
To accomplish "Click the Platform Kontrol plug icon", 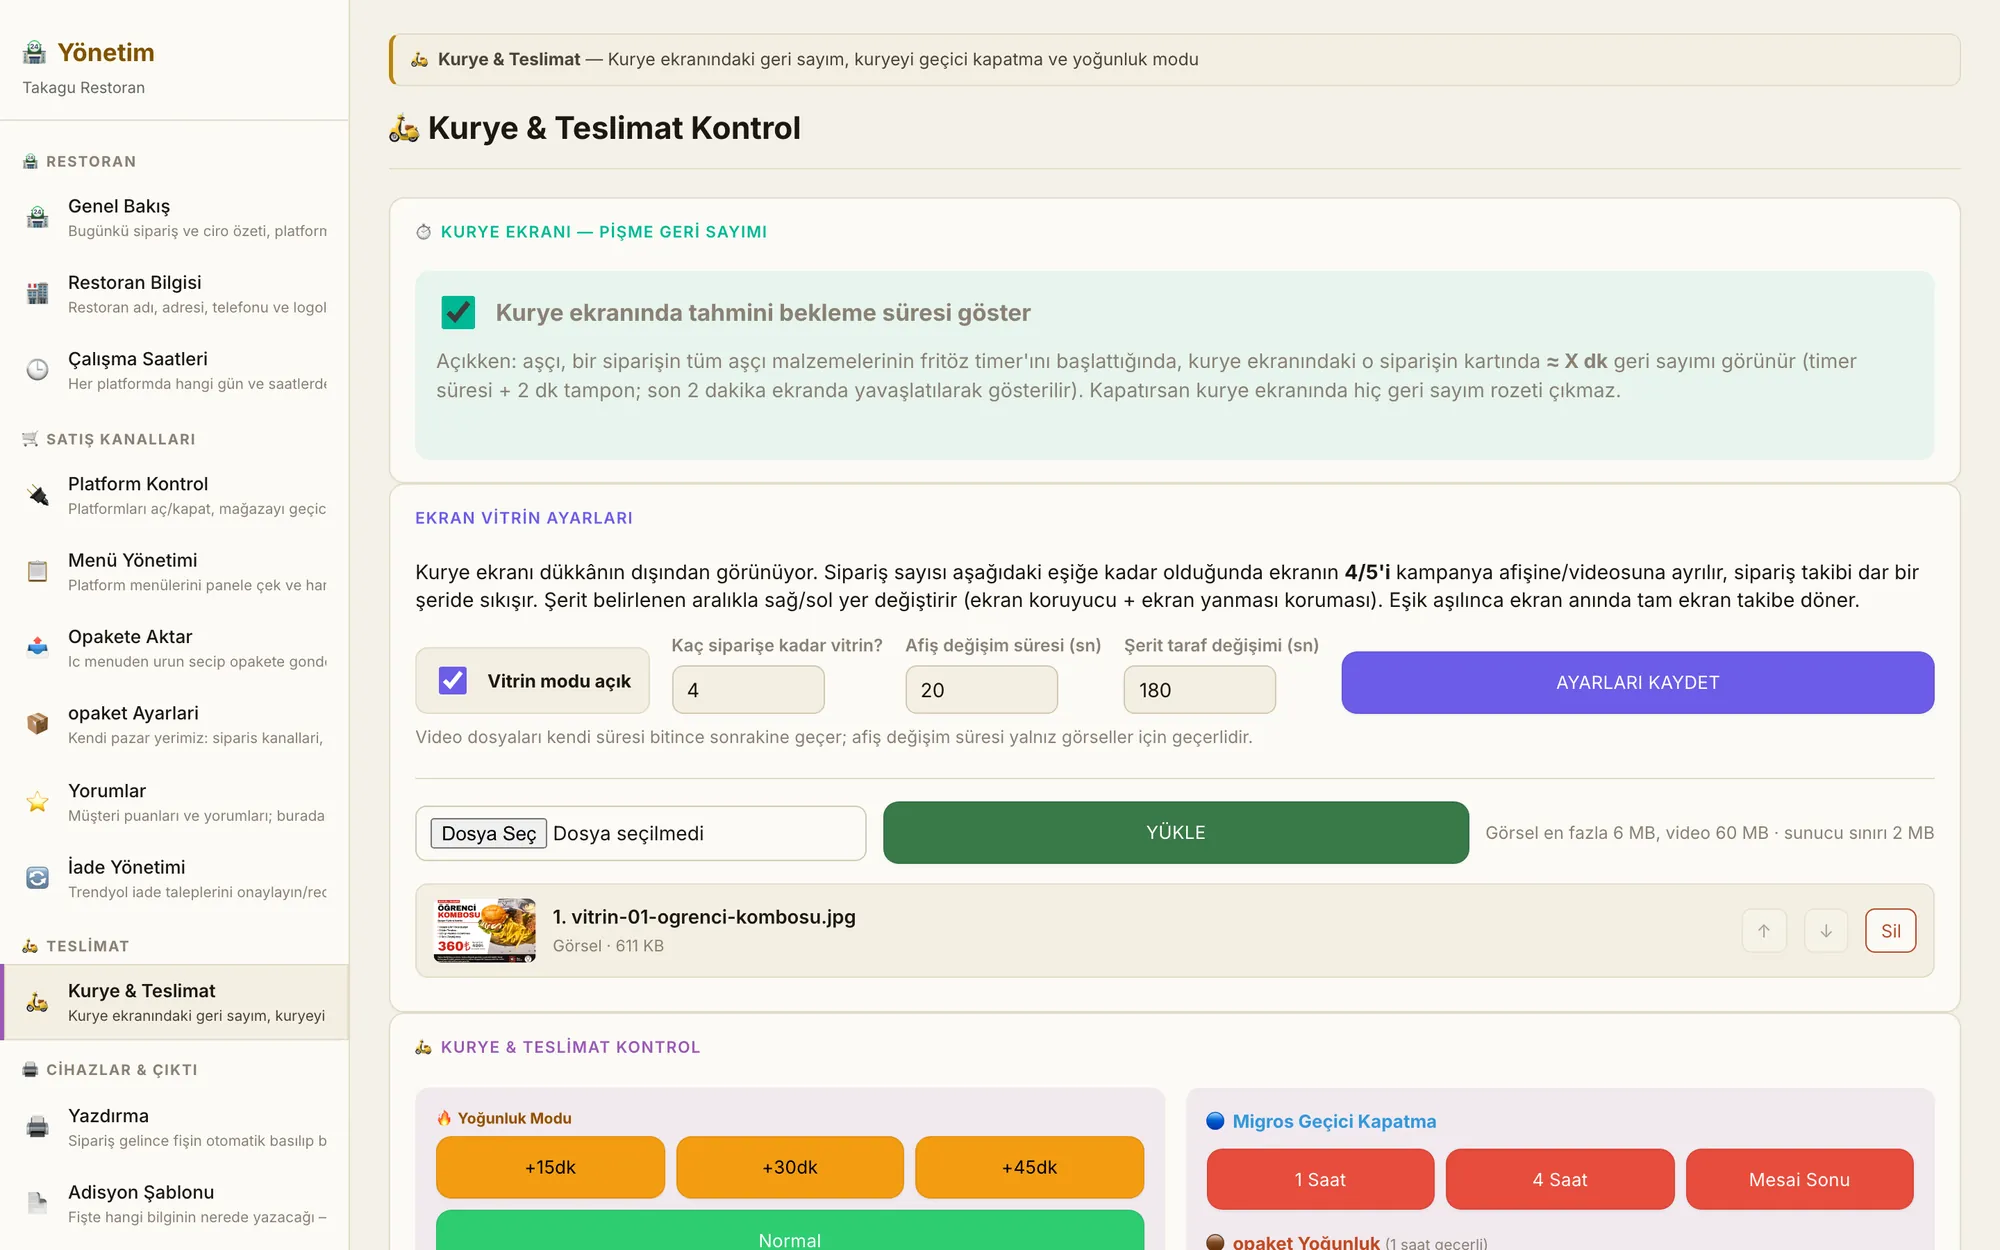I will click(37, 495).
